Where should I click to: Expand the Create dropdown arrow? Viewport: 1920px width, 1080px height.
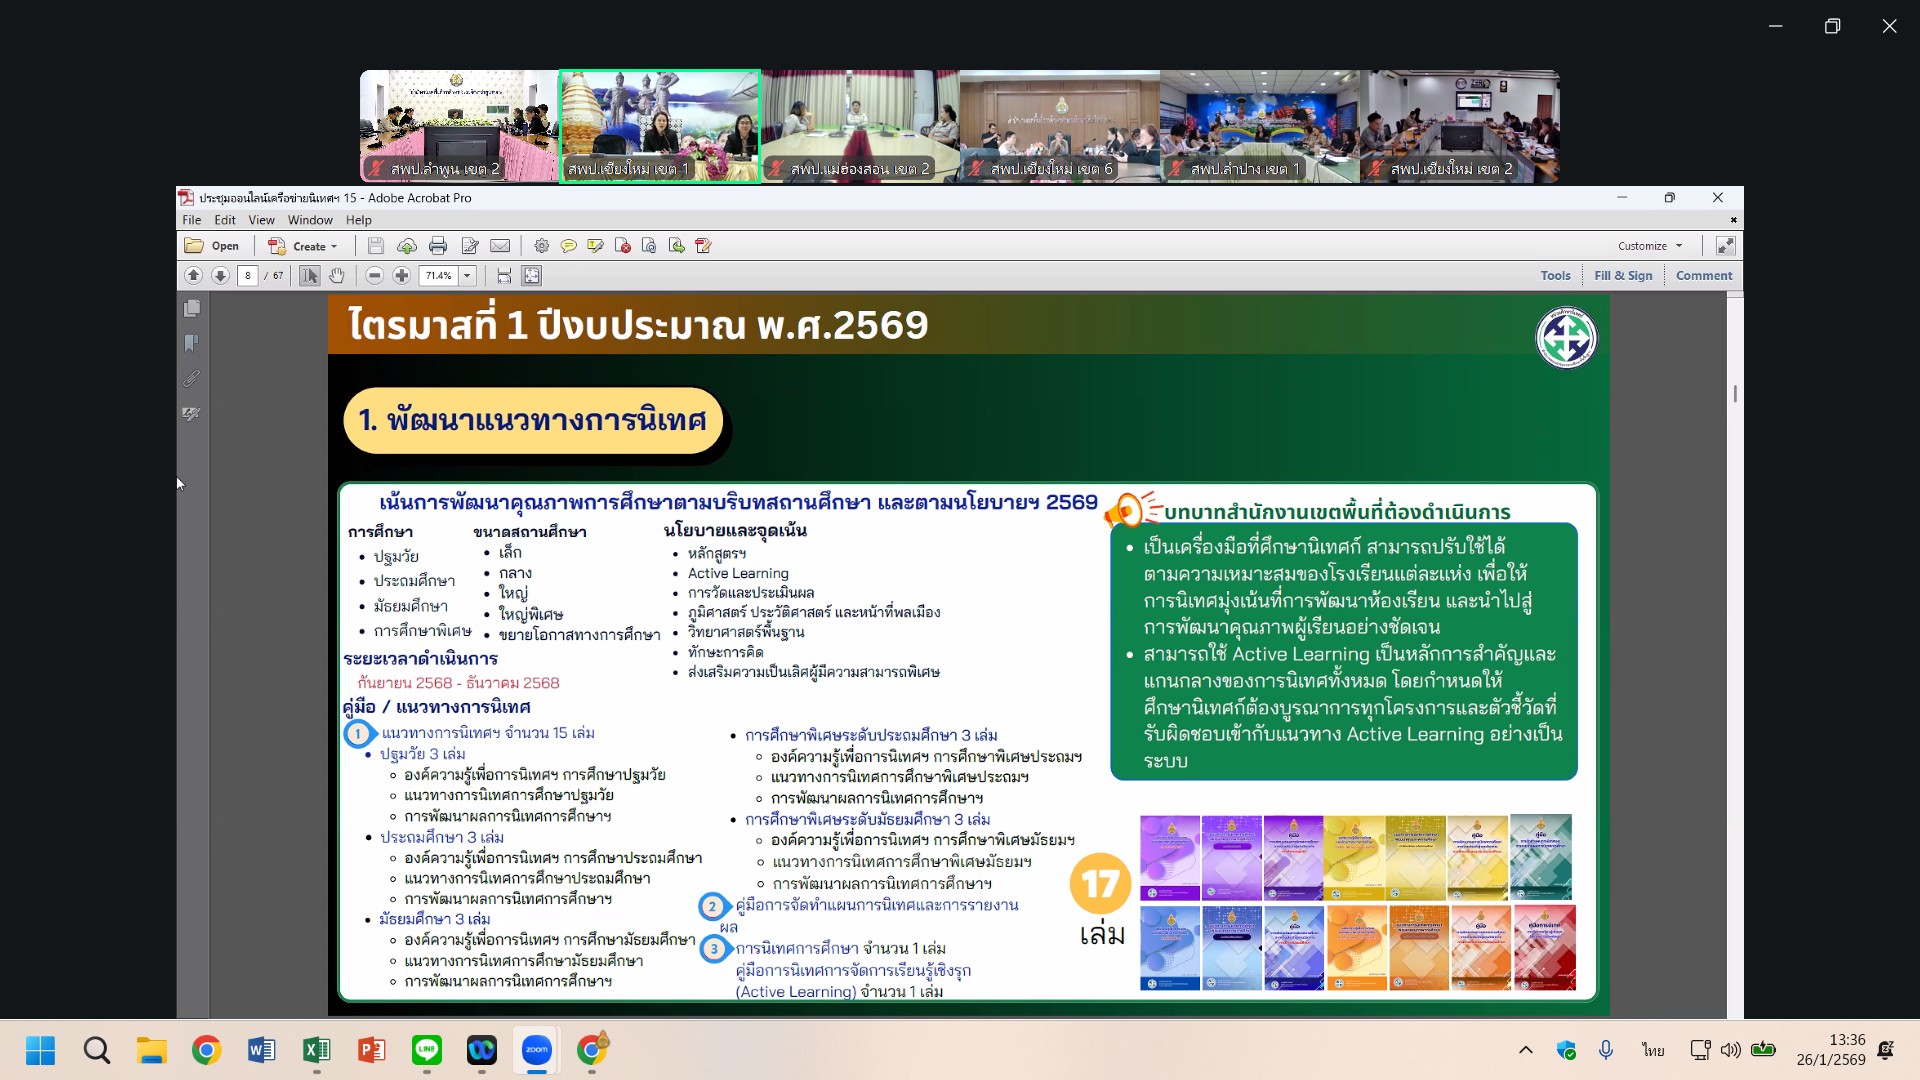[334, 247]
